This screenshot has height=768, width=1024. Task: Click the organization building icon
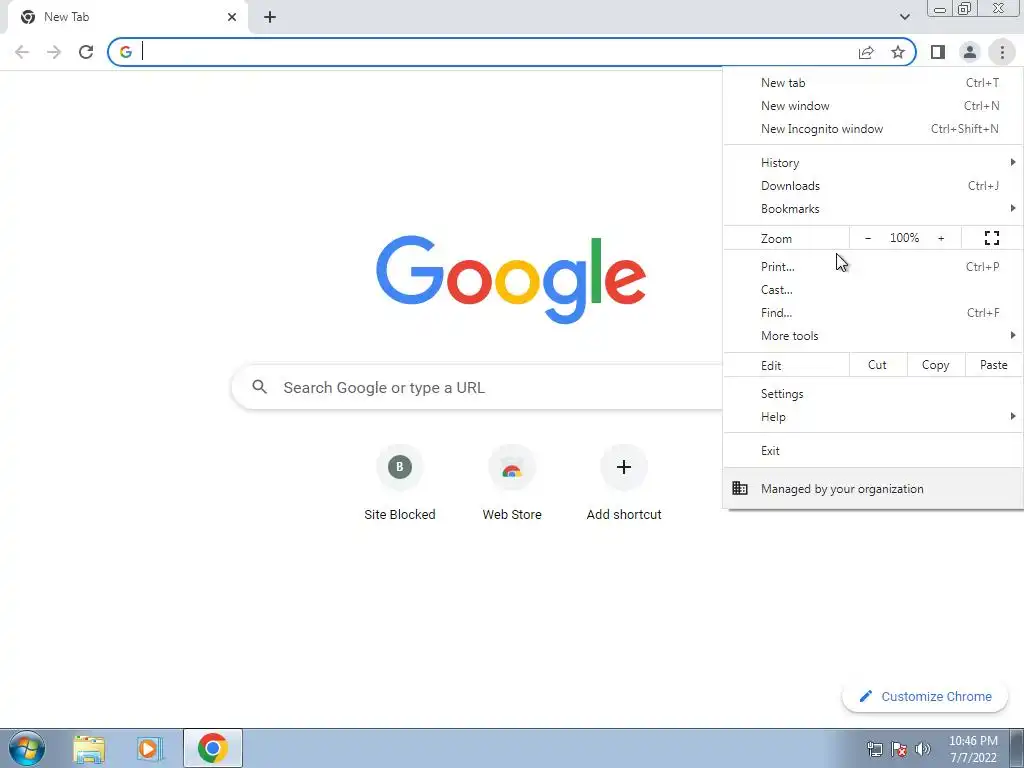pos(739,488)
